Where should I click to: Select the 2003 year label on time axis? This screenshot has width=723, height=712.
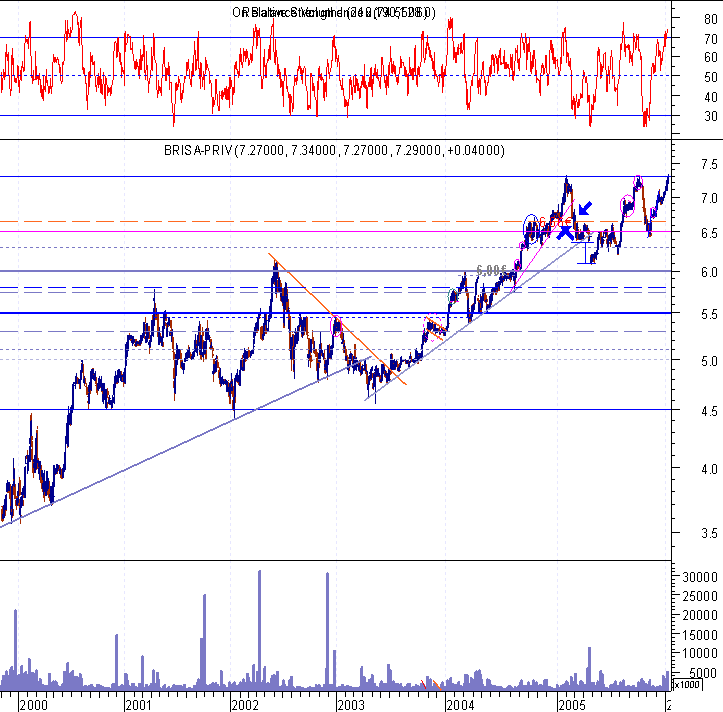(351, 705)
